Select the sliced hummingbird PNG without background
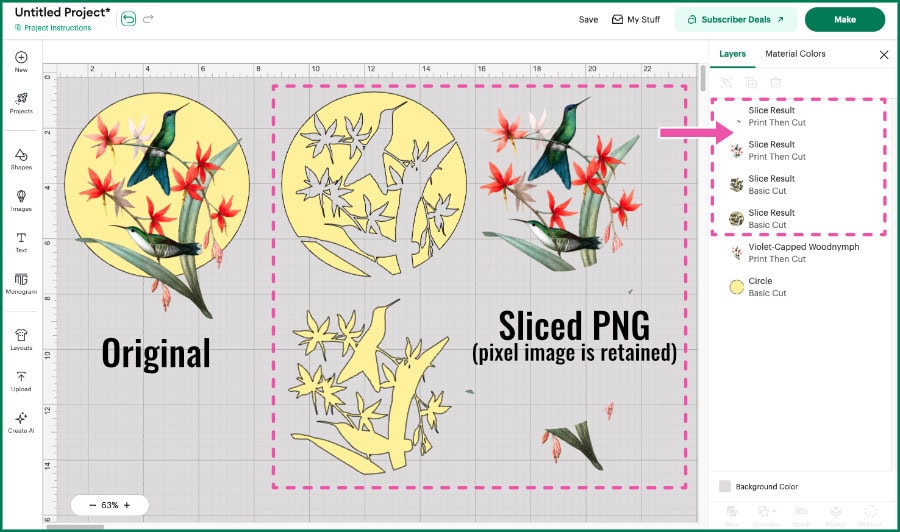Viewport: 900px width, 532px height. click(560, 184)
